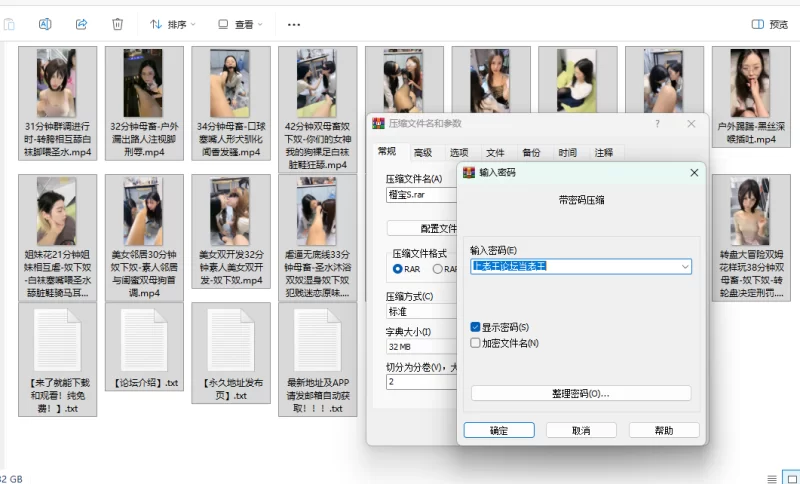
Task: Enable the 加密文件名 checkbox
Action: click(x=475, y=343)
